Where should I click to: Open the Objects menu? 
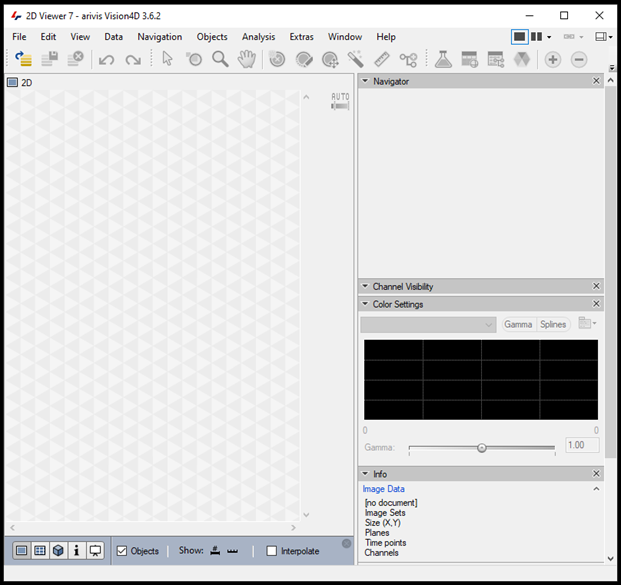pos(212,37)
